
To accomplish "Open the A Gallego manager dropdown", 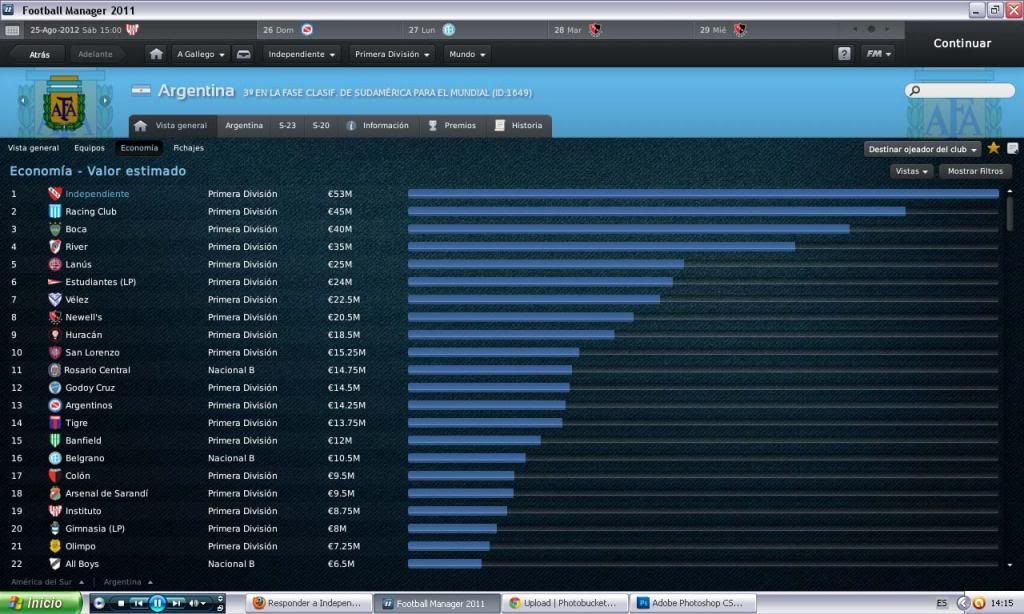I will [200, 54].
